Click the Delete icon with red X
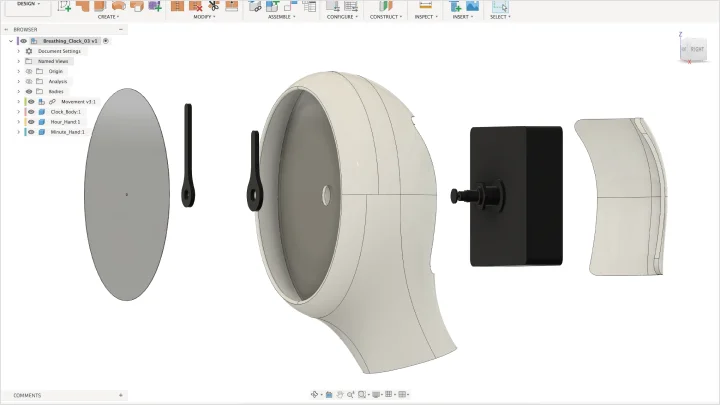The image size is (720, 405). point(196,6)
